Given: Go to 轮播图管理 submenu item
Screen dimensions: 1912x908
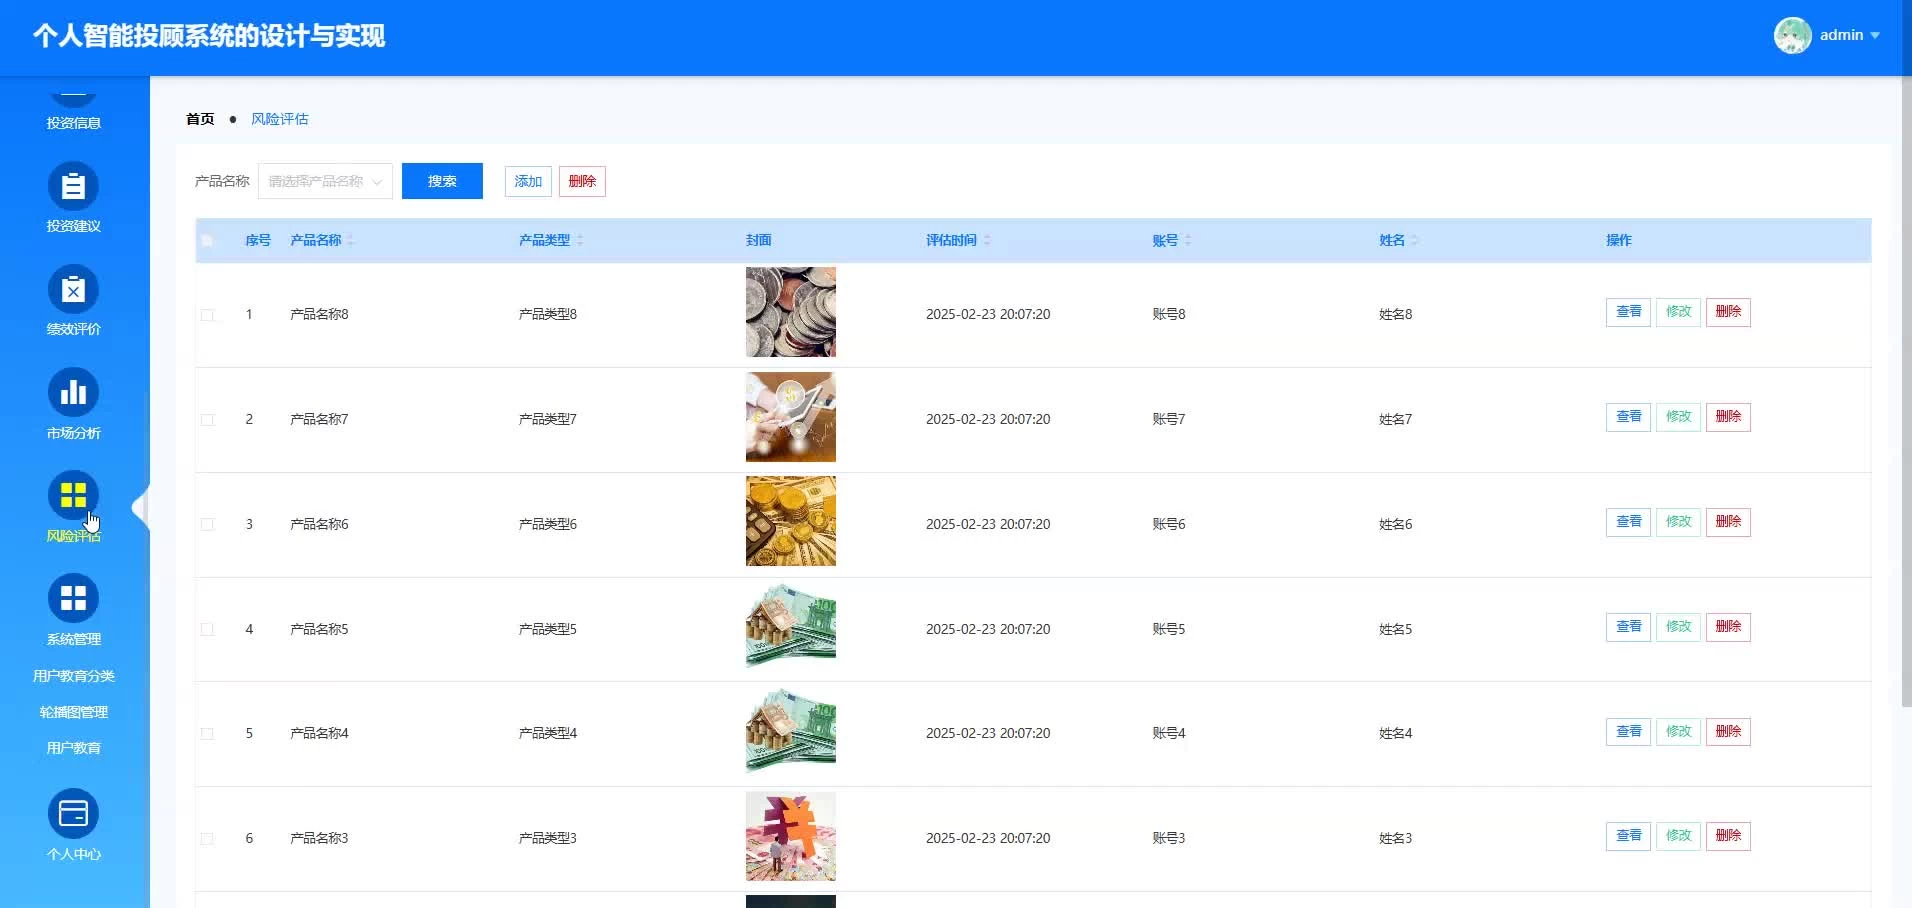Looking at the screenshot, I should 73,712.
